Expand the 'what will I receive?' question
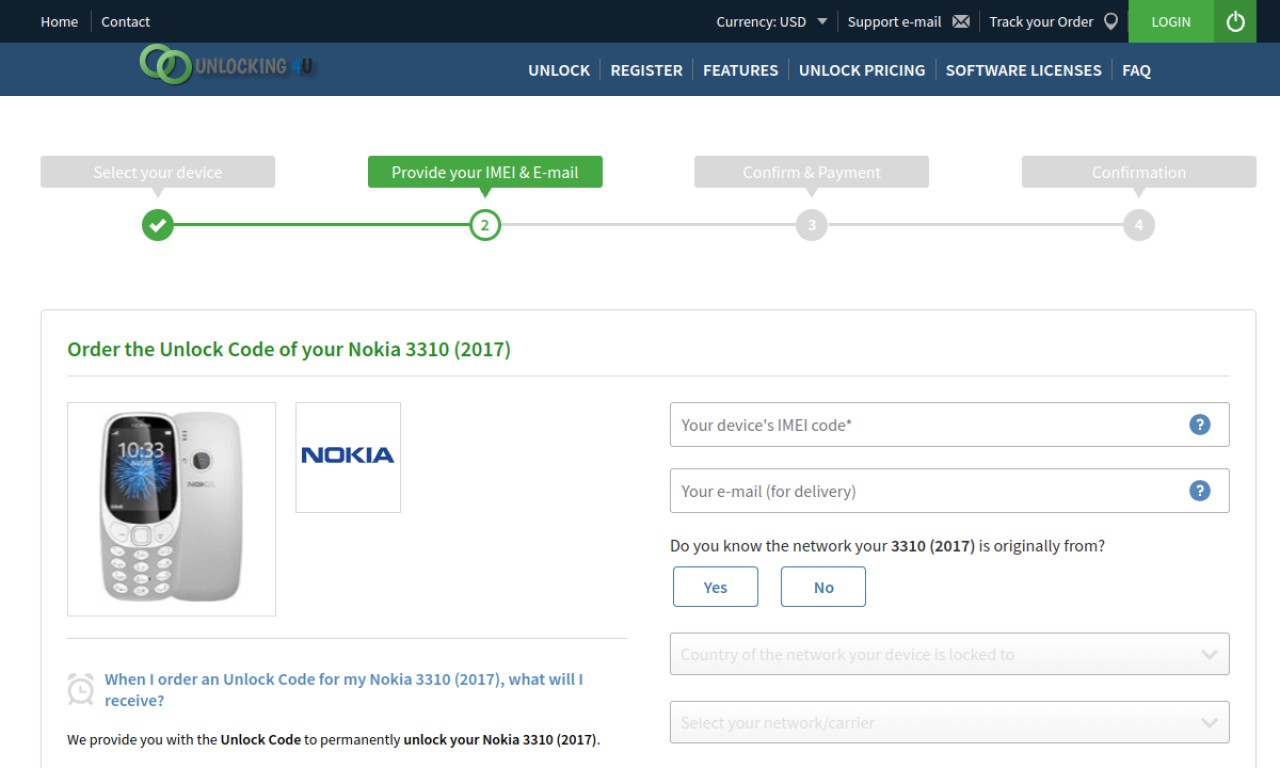Viewport: 1280px width, 768px height. (x=344, y=690)
